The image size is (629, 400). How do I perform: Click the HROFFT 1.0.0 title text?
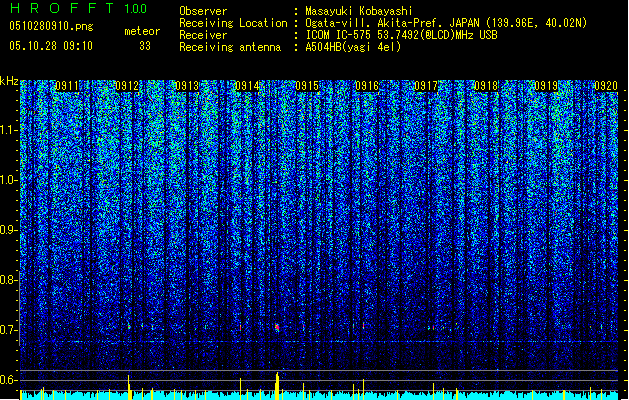tap(78, 8)
